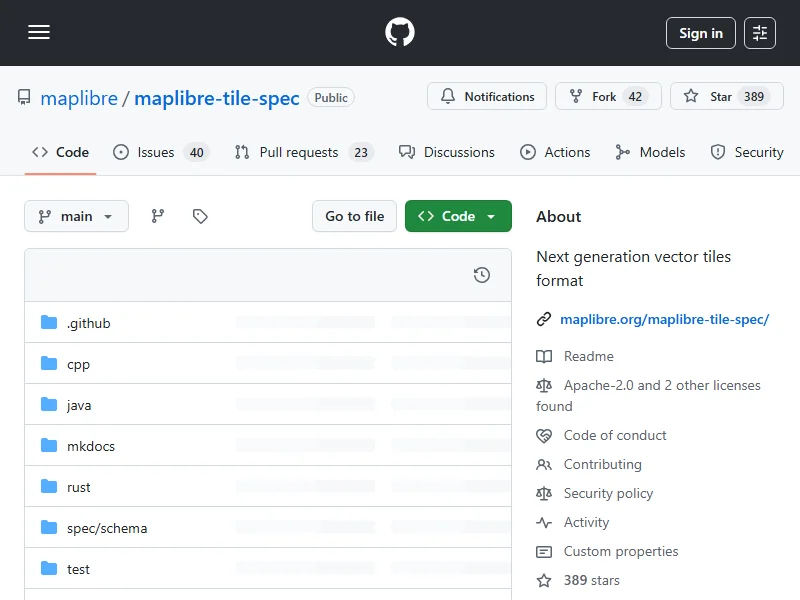This screenshot has height=600, width=800.
Task: Open the hamburger navigation menu
Action: point(39,33)
